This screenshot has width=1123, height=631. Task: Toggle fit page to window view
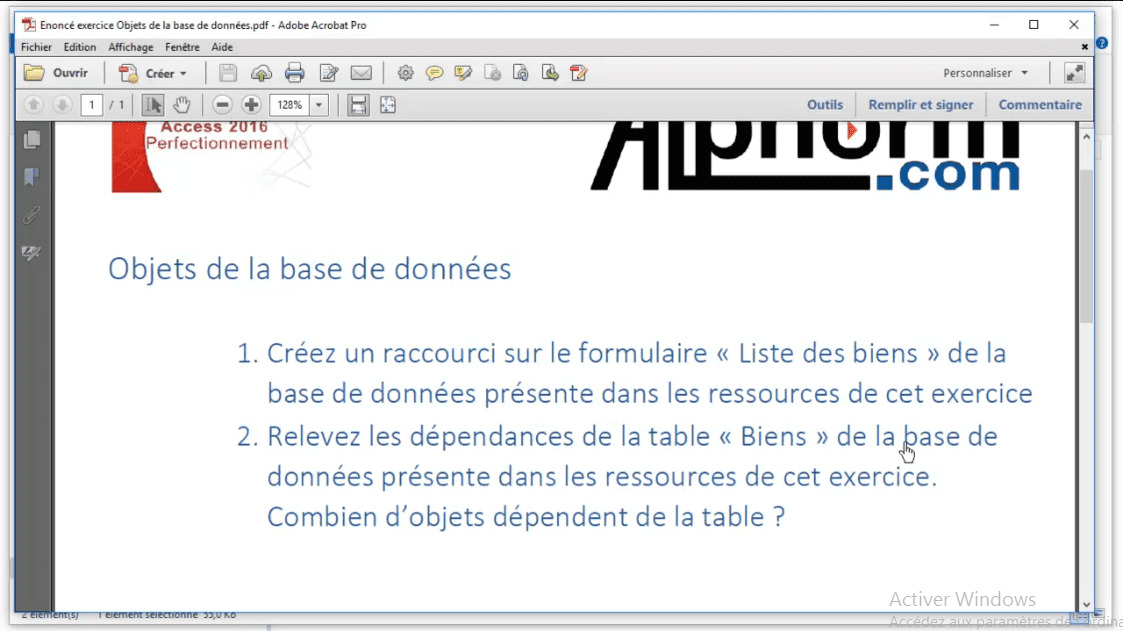tap(388, 104)
